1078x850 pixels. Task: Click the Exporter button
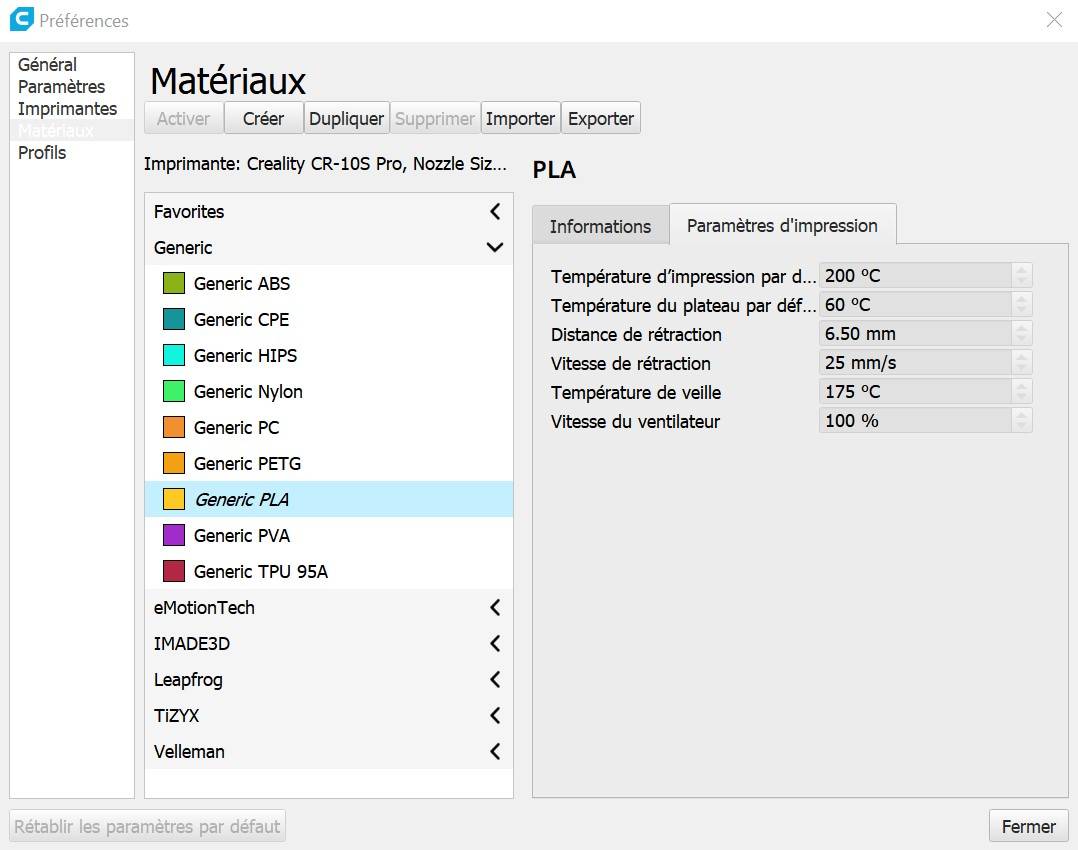[x=601, y=118]
